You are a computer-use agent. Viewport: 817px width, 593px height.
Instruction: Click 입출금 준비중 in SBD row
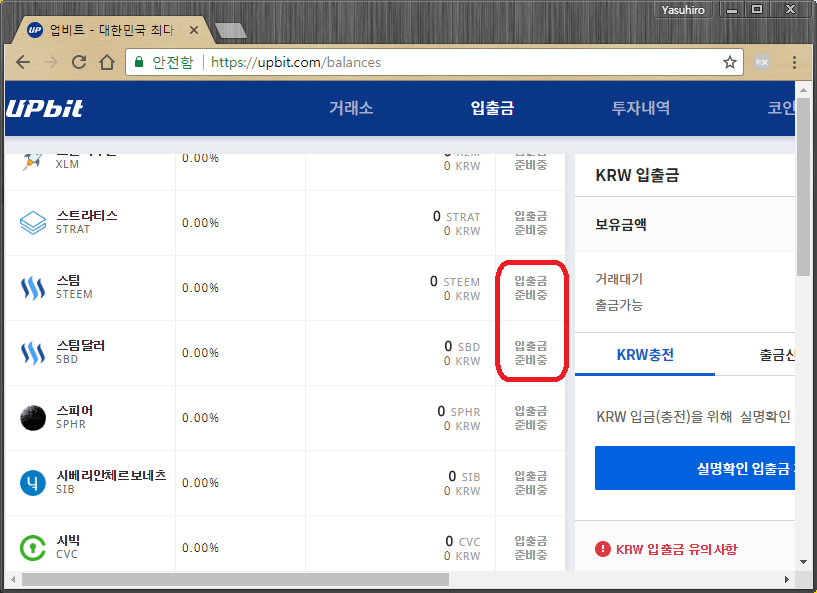tap(531, 353)
